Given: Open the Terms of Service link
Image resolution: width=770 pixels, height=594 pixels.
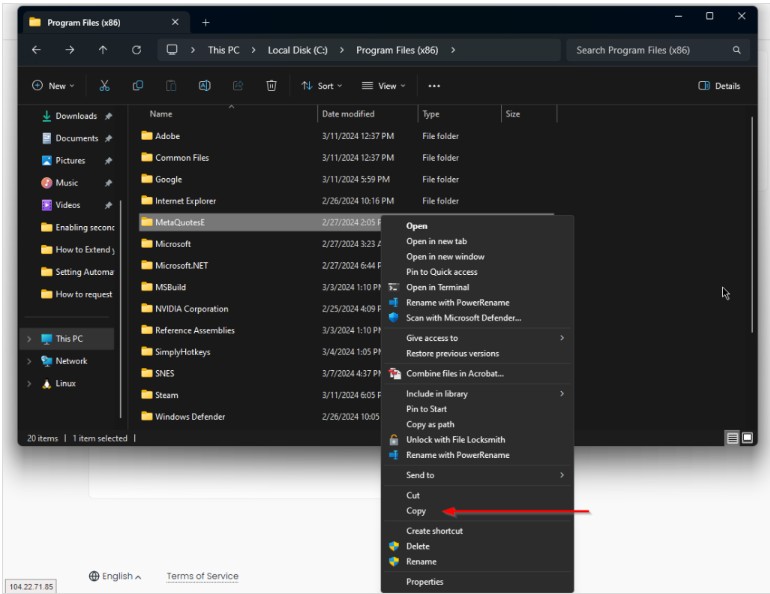Looking at the screenshot, I should coord(202,576).
